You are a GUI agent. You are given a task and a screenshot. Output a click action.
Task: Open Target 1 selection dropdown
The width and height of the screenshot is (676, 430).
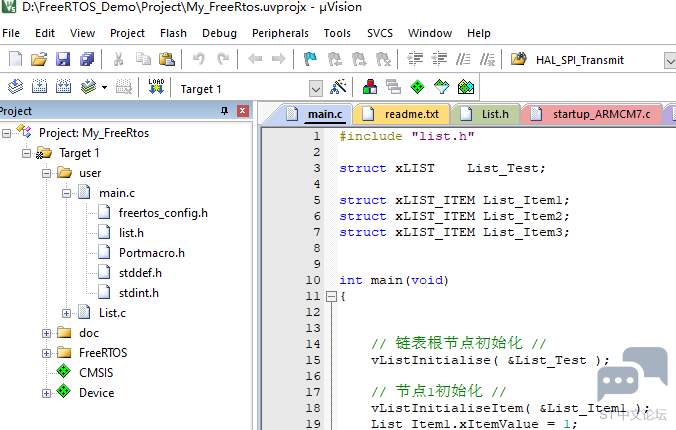[x=316, y=89]
